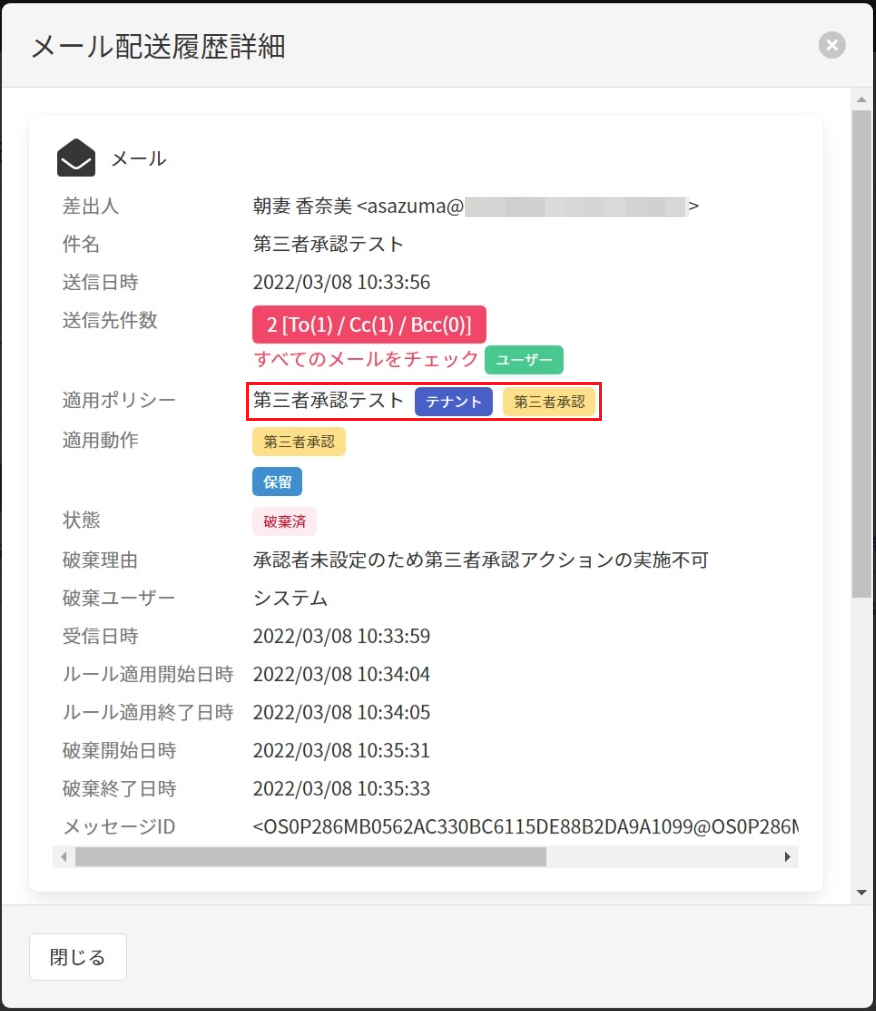
Task: Click vertical scrollbar down arrow
Action: 860,892
